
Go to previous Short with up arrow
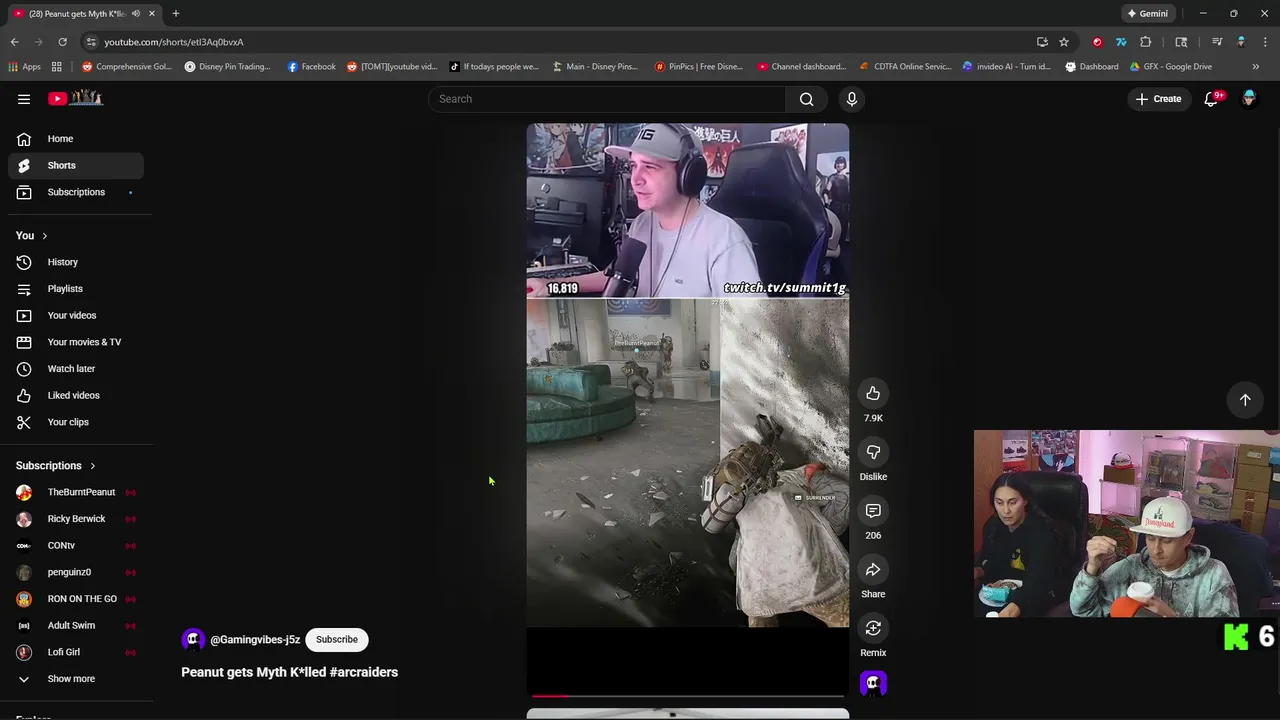tap(1245, 400)
